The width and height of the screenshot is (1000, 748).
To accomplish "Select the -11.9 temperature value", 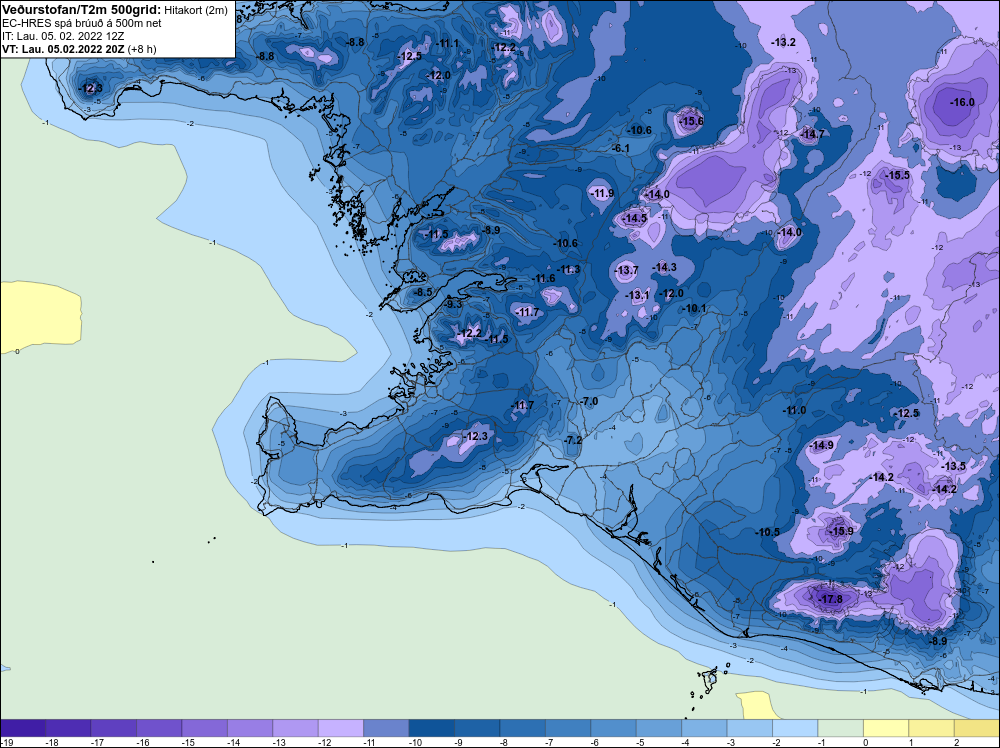I will [x=601, y=193].
